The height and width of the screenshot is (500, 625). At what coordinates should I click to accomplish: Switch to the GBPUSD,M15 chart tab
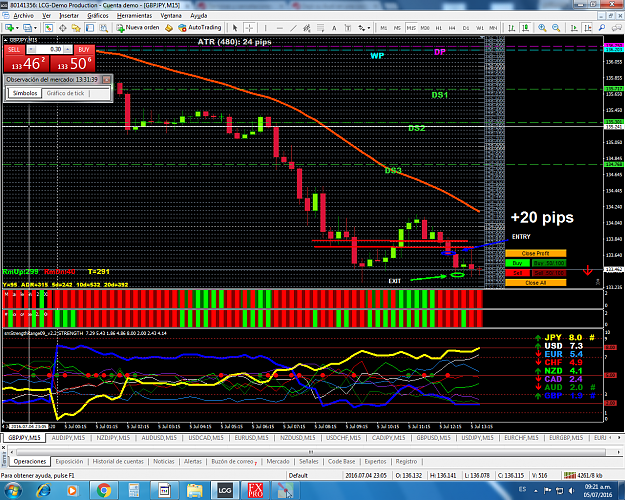[433, 438]
